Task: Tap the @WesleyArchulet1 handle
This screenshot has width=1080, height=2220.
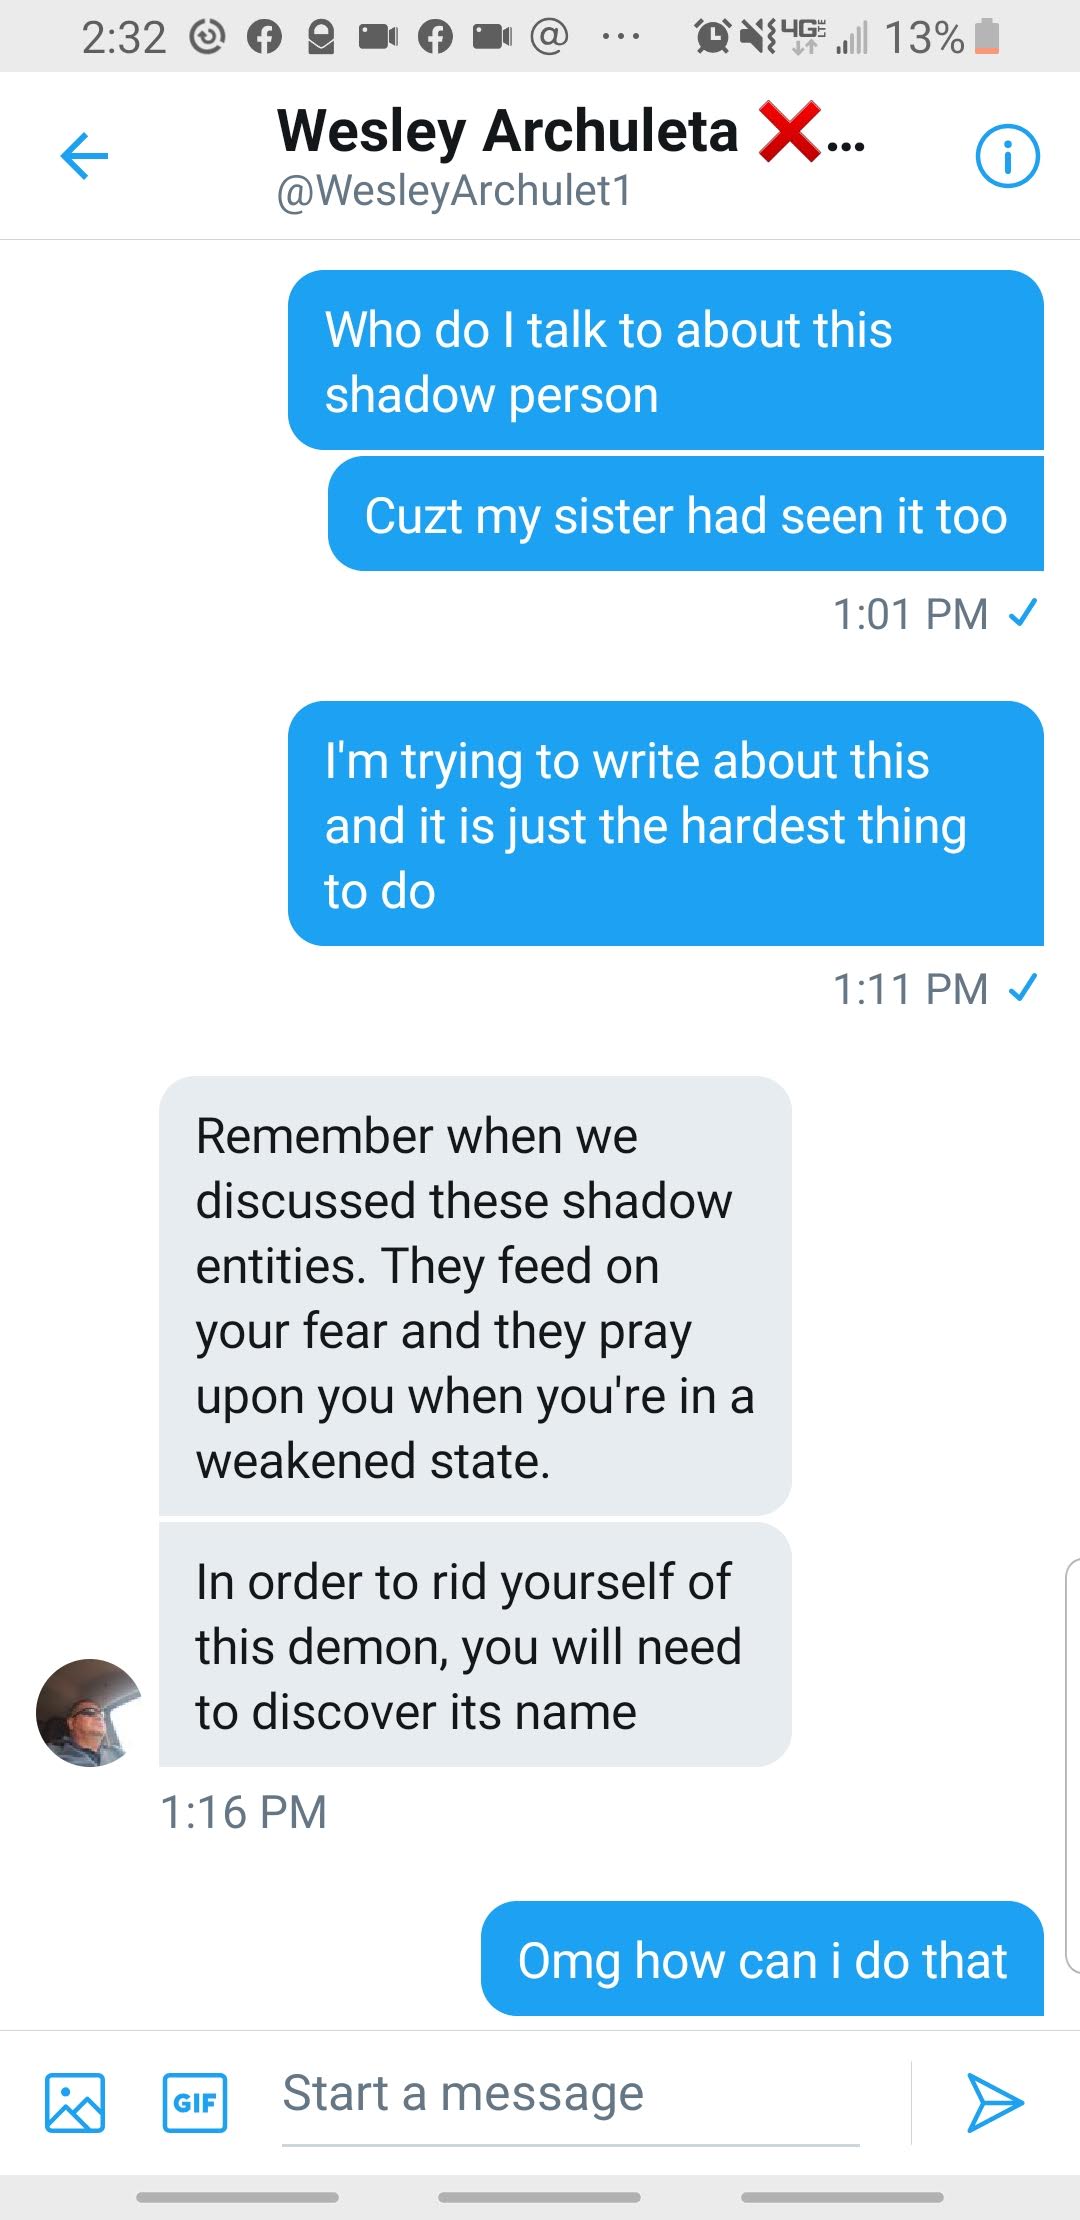Action: 455,191
